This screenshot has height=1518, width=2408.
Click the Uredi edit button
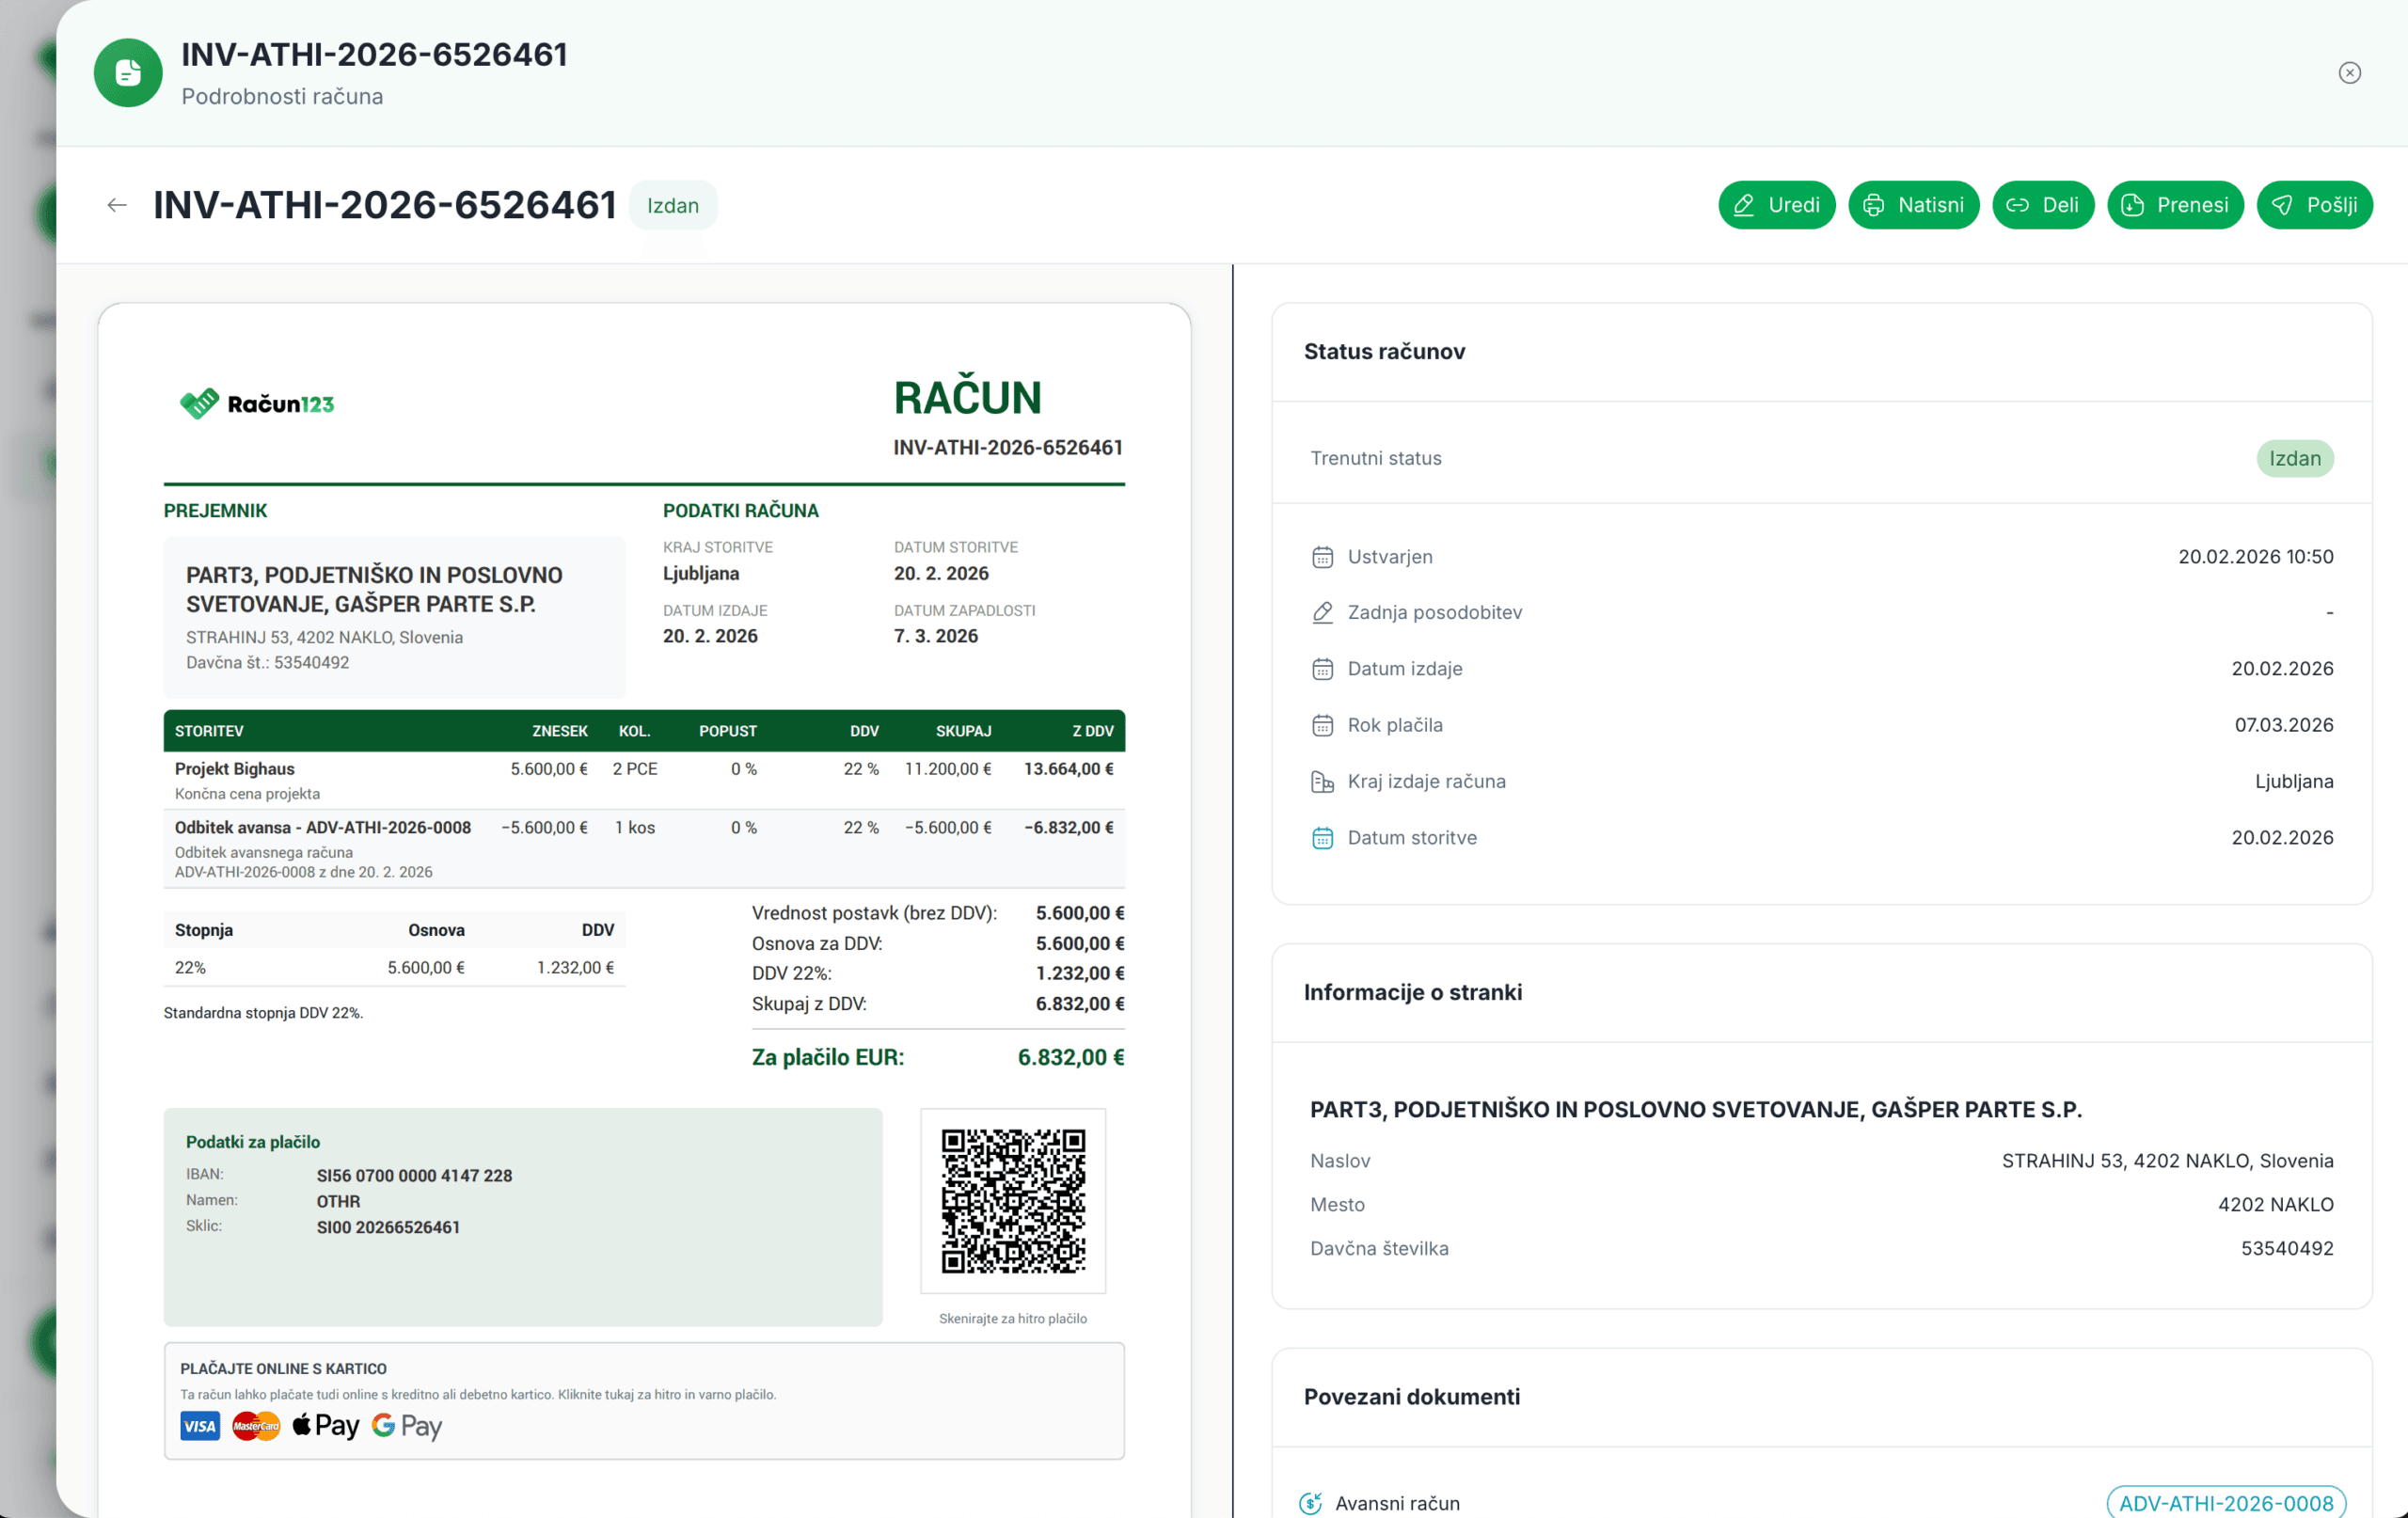(1776, 205)
